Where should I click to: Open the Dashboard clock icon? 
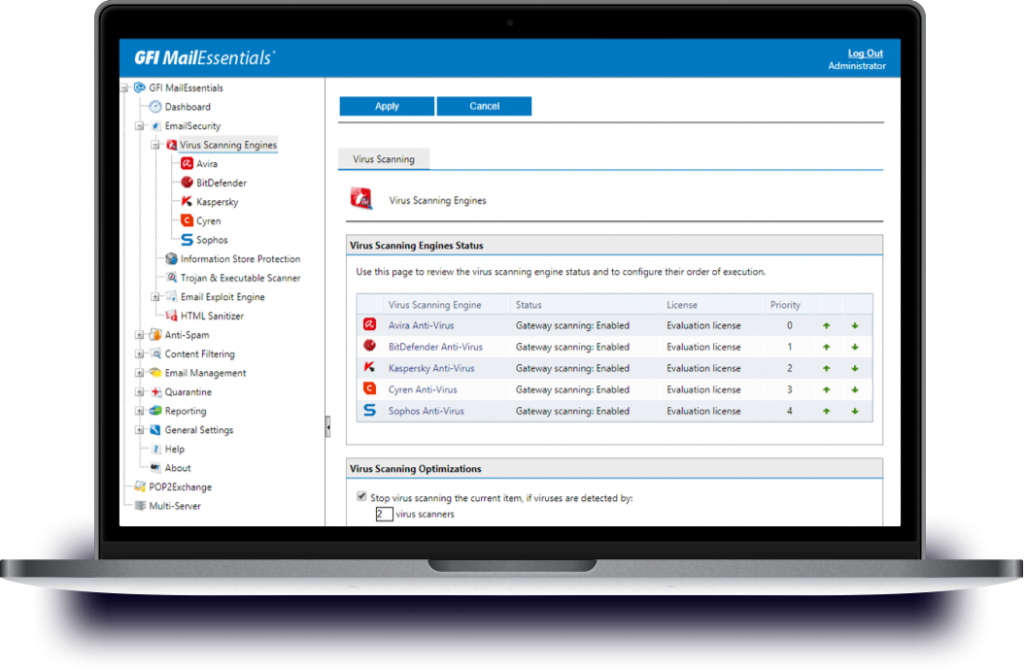(154, 107)
